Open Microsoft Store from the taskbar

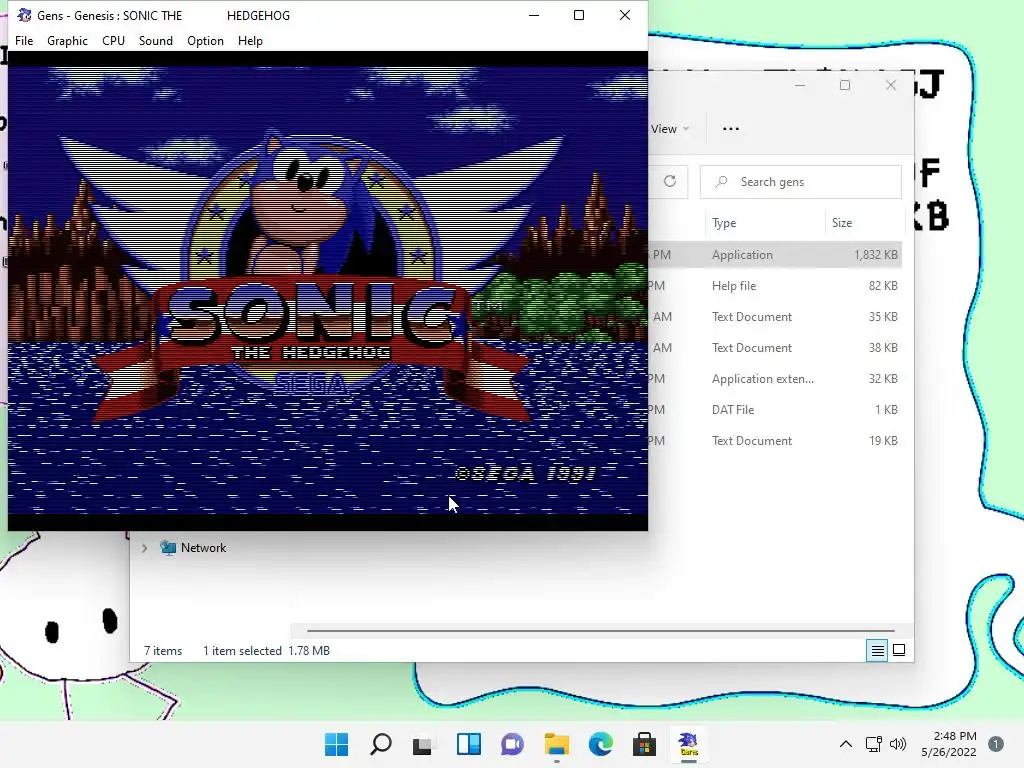[644, 744]
